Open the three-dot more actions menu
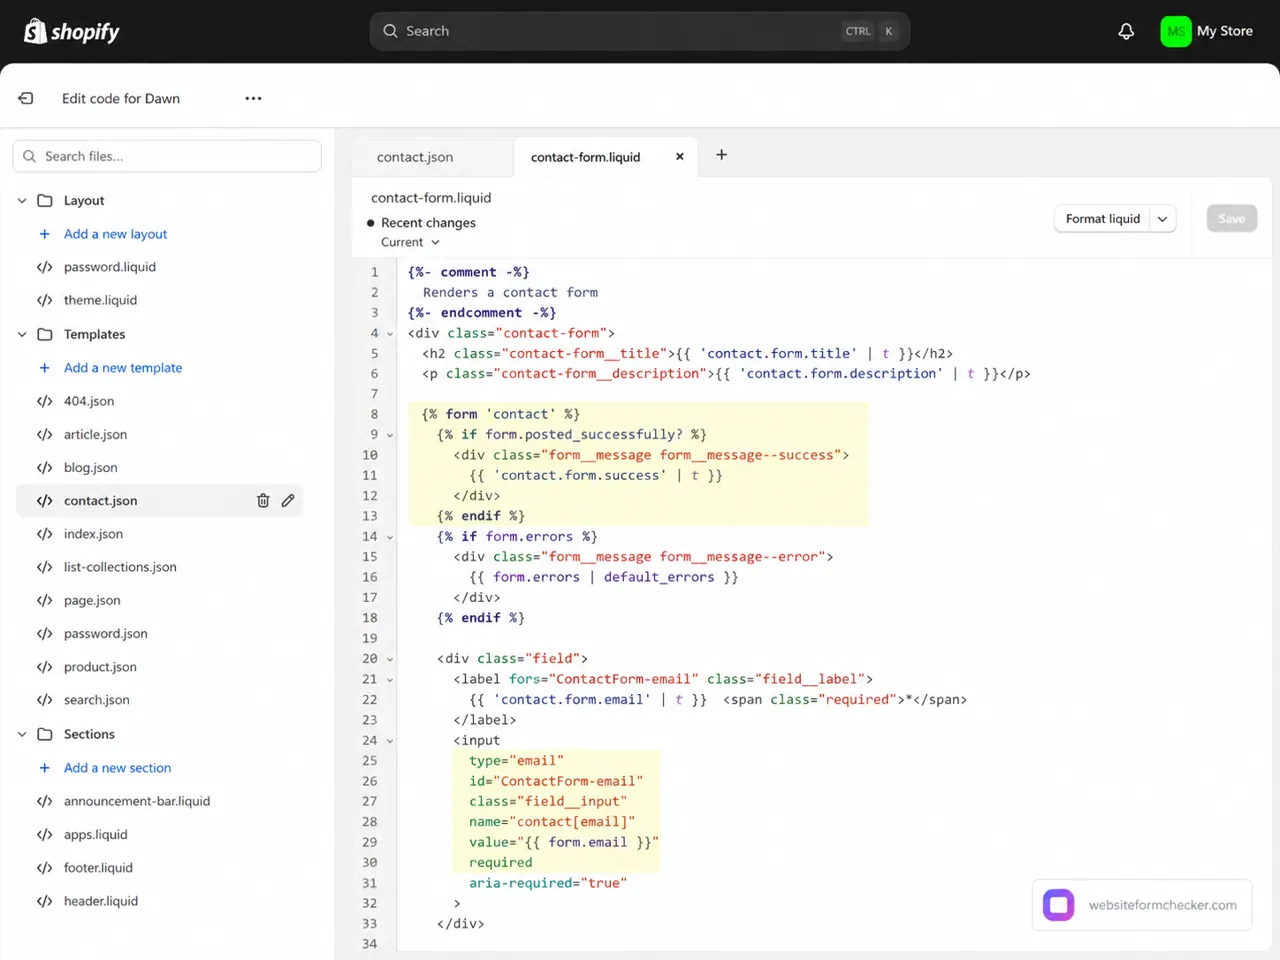Screen dimensions: 1280x960 click(x=253, y=98)
